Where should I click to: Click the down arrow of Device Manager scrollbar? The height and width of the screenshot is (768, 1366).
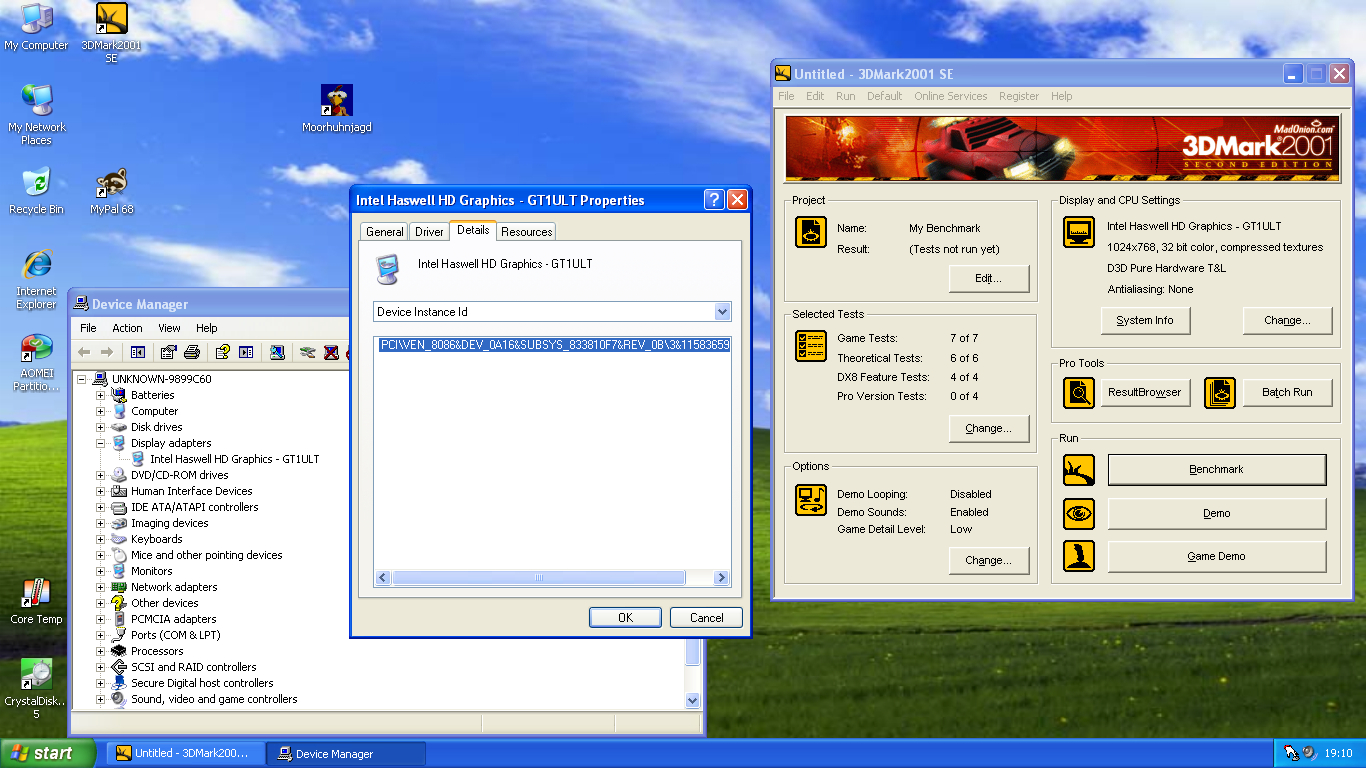(x=693, y=701)
